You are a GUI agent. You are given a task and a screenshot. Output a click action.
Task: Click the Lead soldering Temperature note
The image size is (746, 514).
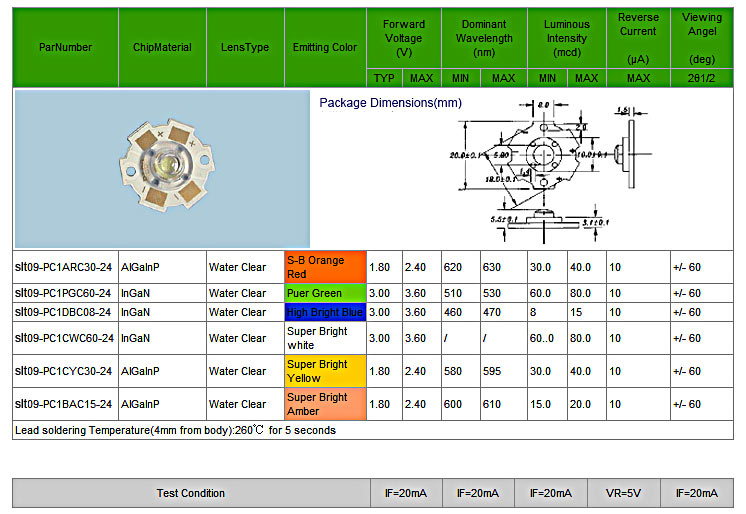(x=175, y=430)
